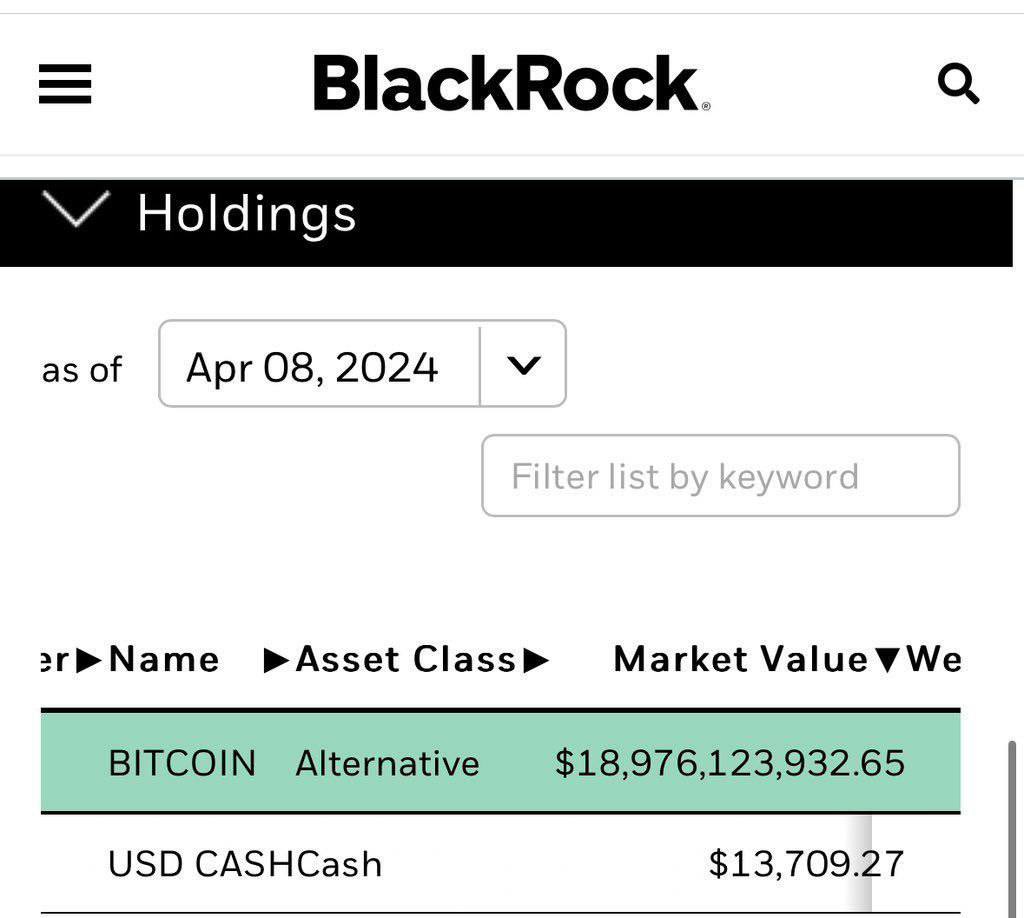This screenshot has height=918, width=1024.
Task: Sort by Asset Class column header
Action: click(406, 659)
